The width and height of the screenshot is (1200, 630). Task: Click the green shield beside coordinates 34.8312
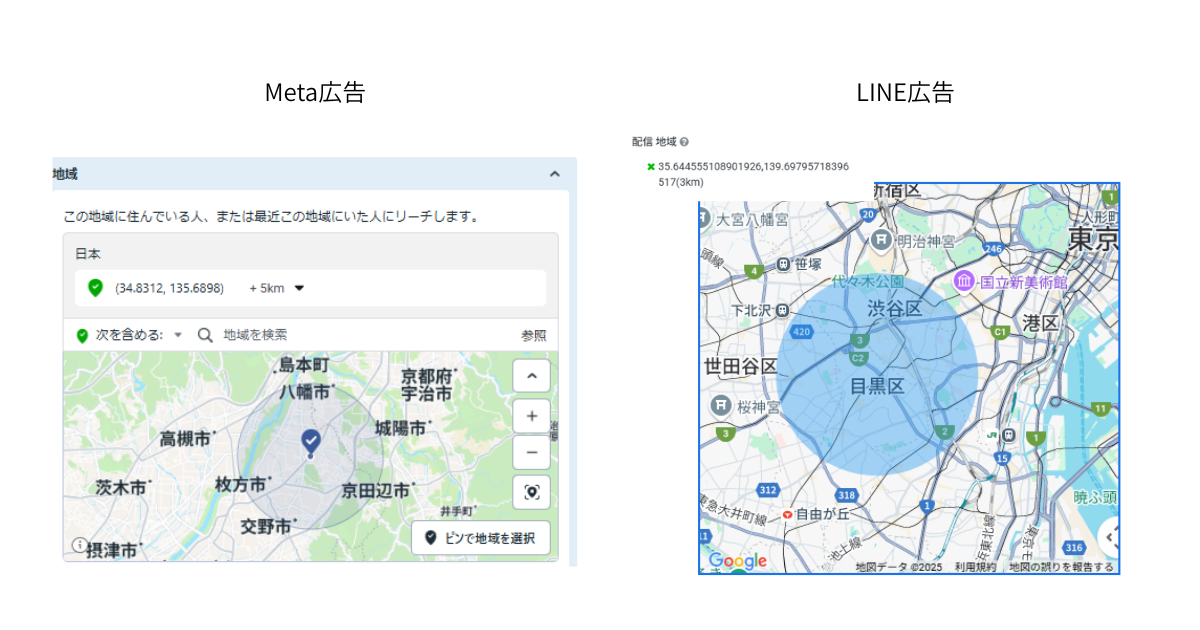pos(95,288)
